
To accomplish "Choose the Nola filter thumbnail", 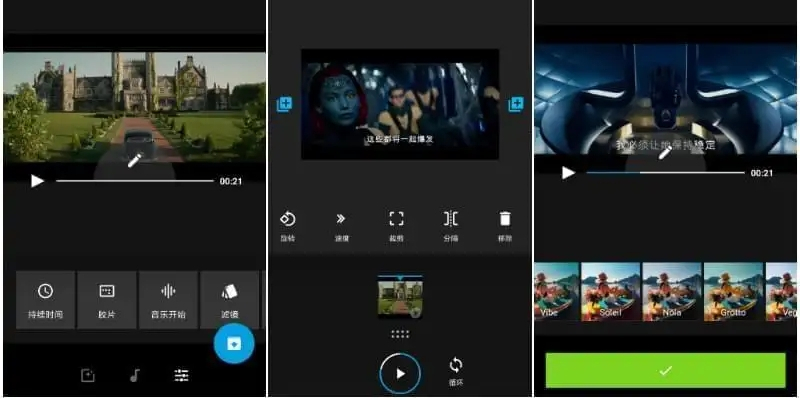I will (x=672, y=292).
